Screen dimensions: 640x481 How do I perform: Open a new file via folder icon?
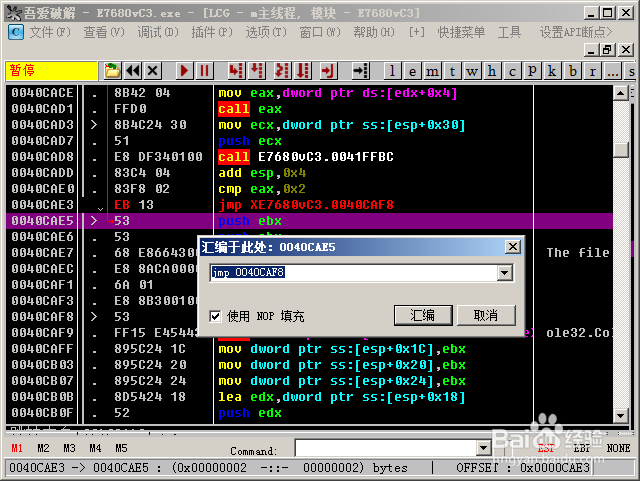[112, 71]
